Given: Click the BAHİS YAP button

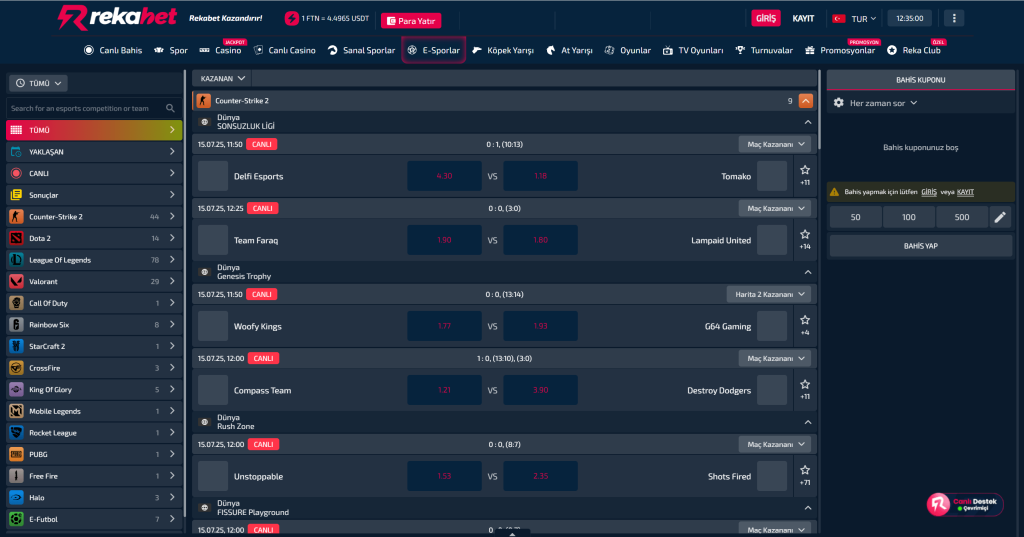Looking at the screenshot, I should tap(920, 246).
